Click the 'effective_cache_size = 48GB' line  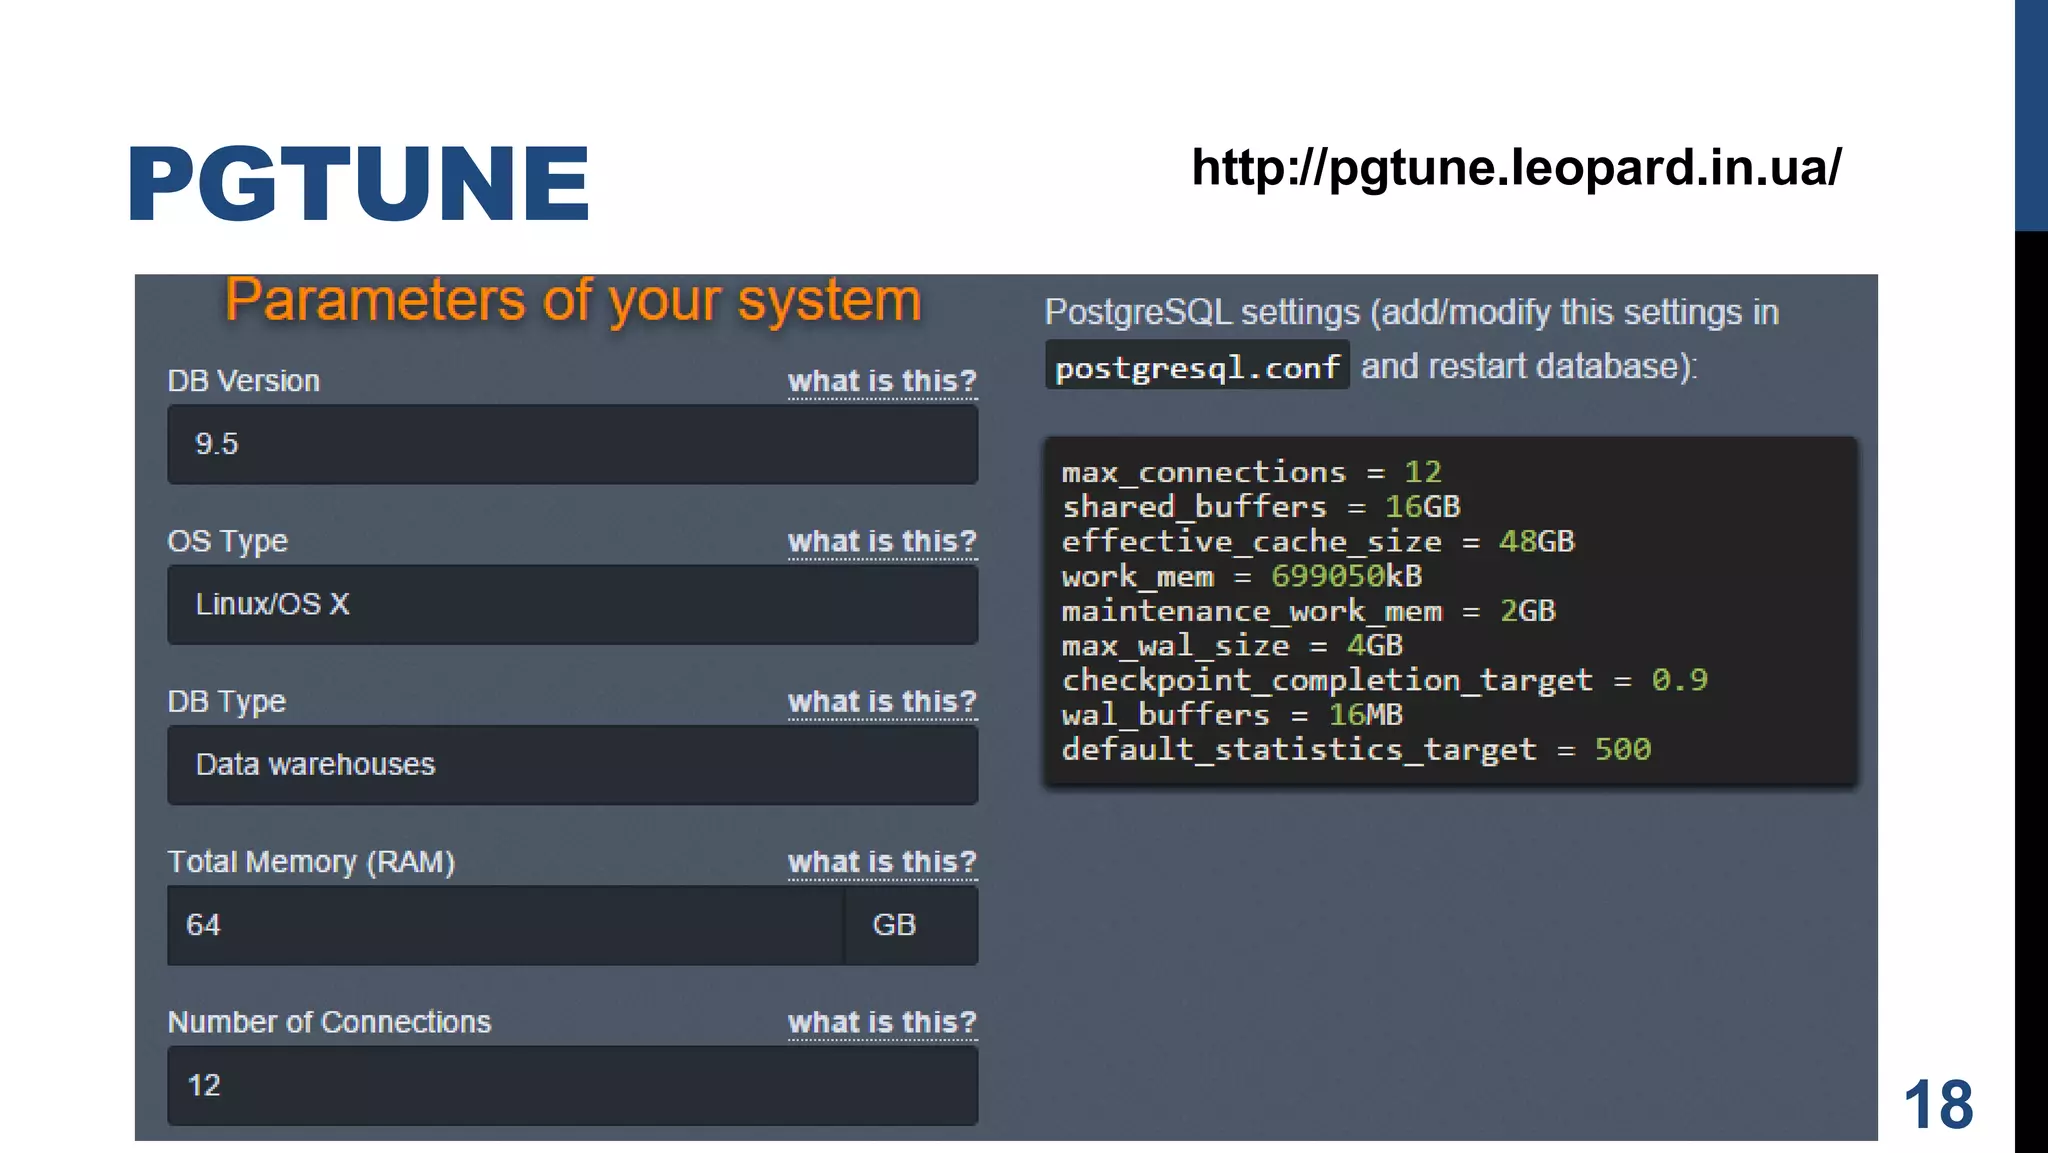[x=1318, y=542]
